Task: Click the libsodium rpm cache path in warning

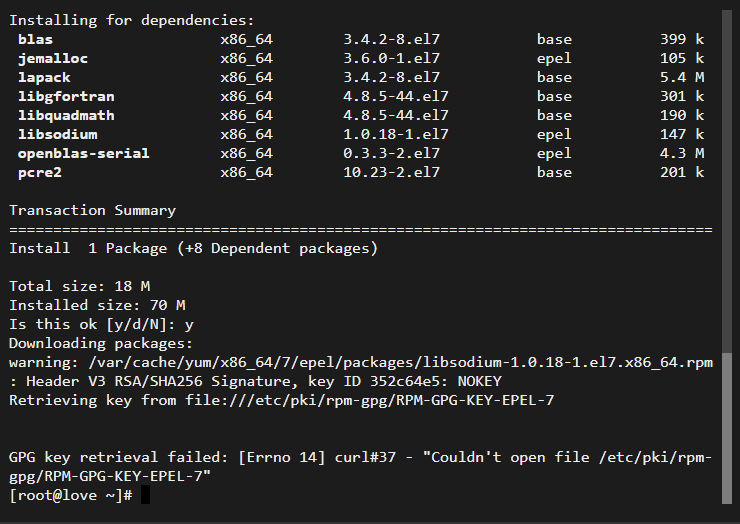Action: coord(401,363)
